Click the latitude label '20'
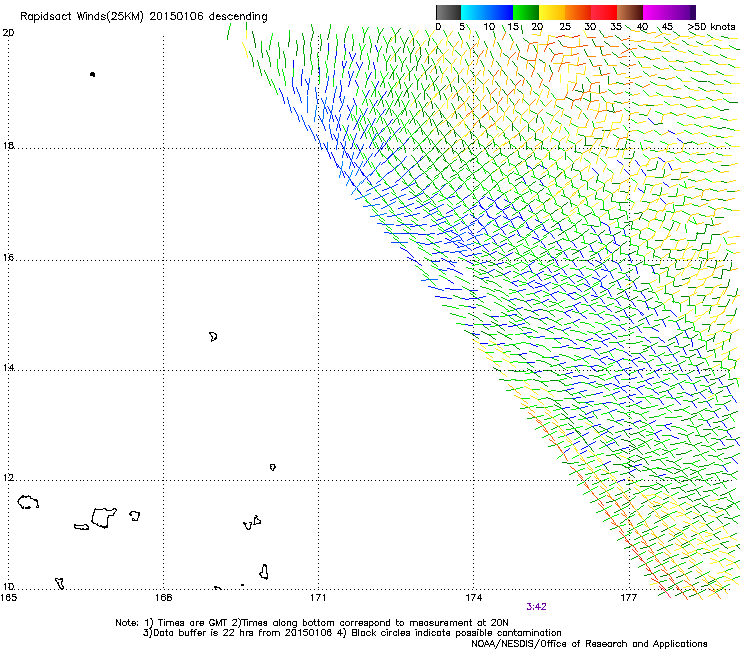The height and width of the screenshot is (650, 740). (8, 33)
